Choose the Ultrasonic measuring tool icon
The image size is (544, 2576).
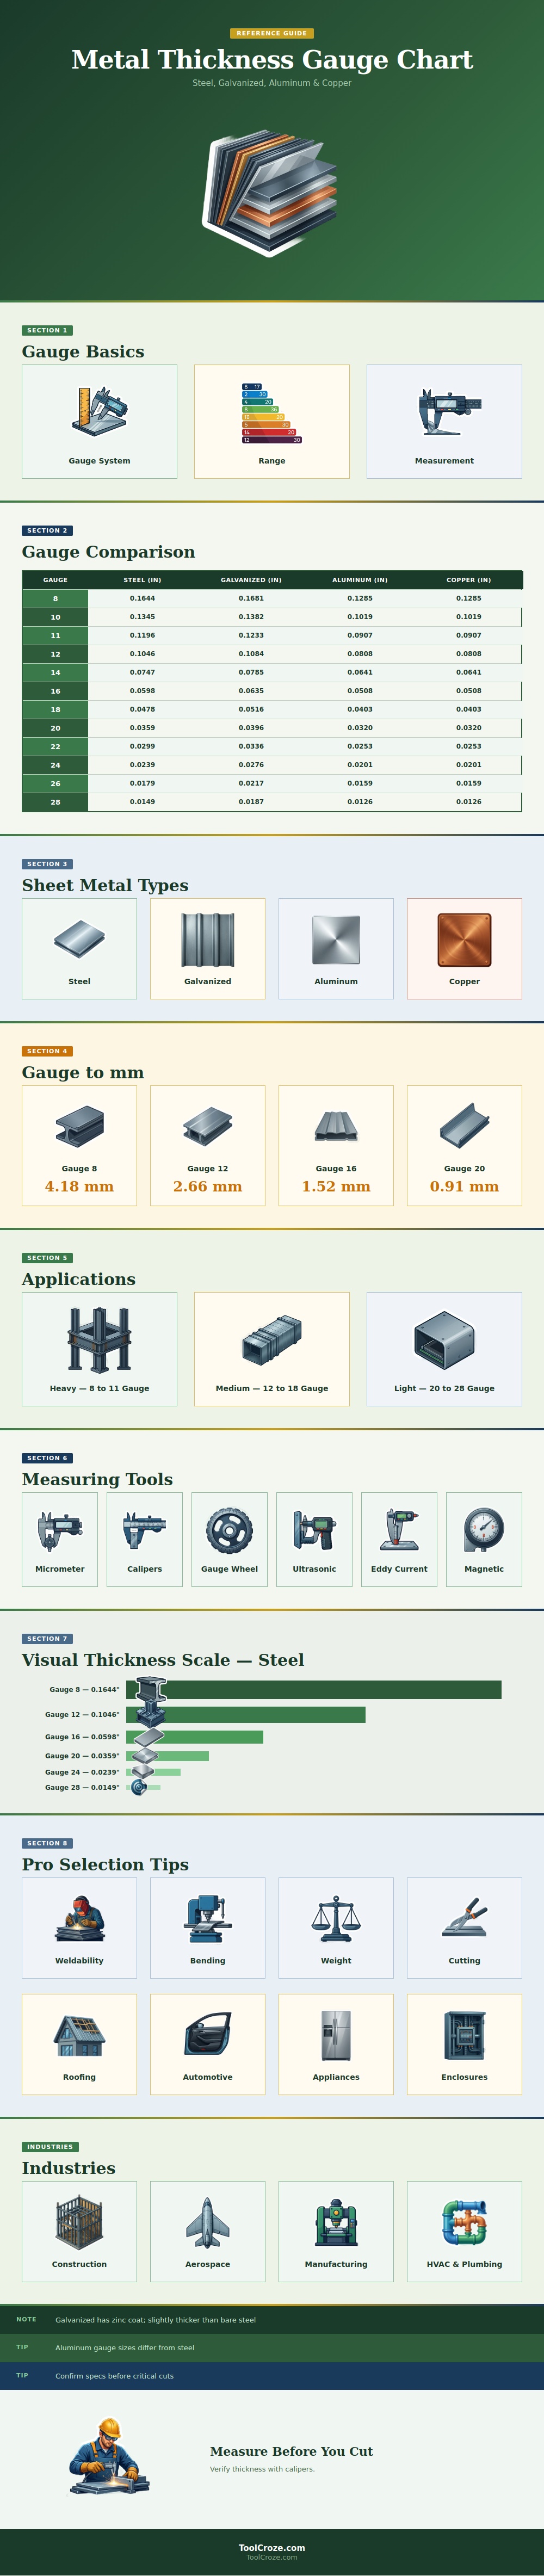point(314,1530)
